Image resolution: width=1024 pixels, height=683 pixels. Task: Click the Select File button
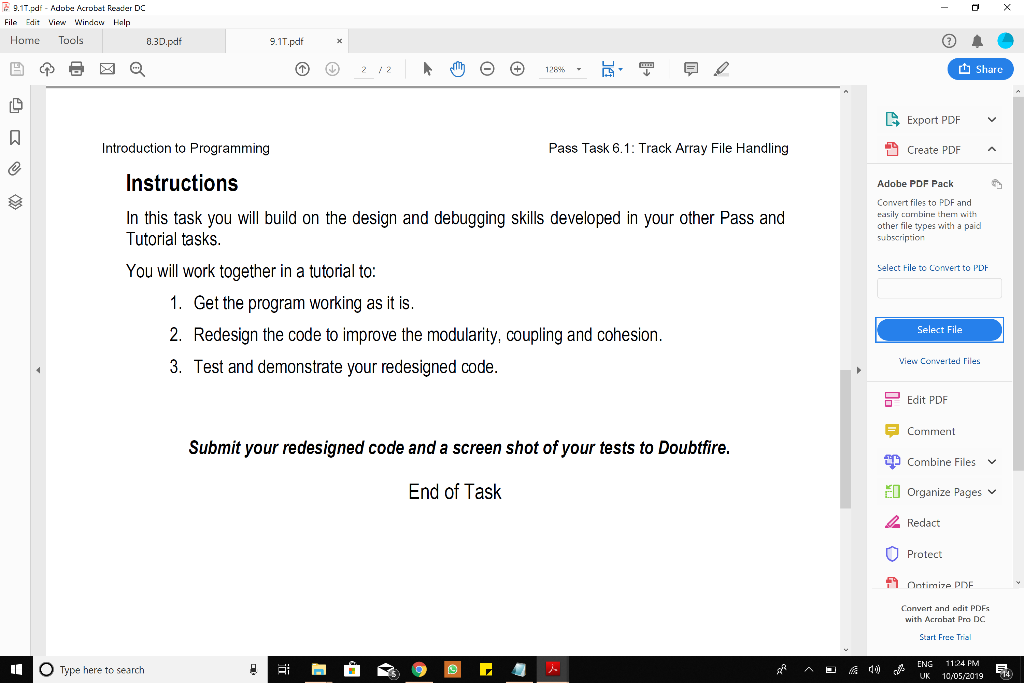click(x=939, y=330)
